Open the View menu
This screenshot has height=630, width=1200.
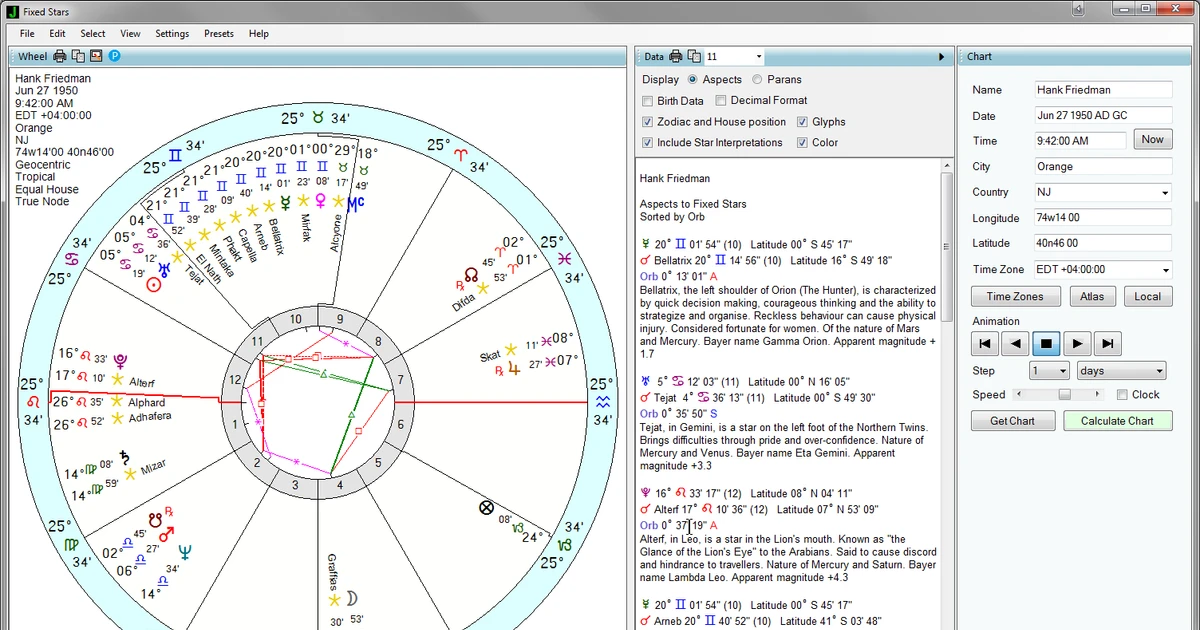click(x=130, y=33)
